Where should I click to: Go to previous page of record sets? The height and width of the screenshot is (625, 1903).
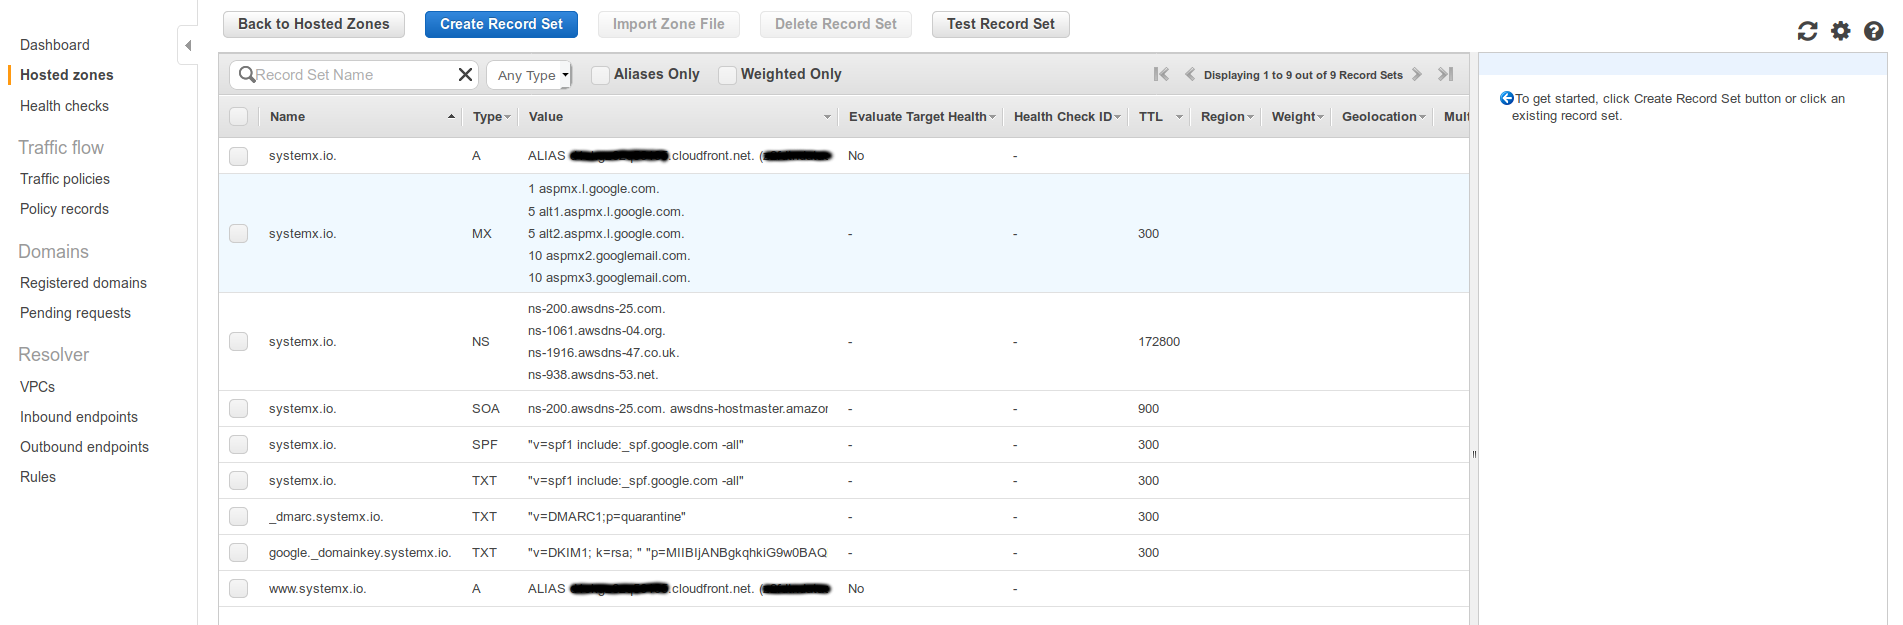point(1190,74)
